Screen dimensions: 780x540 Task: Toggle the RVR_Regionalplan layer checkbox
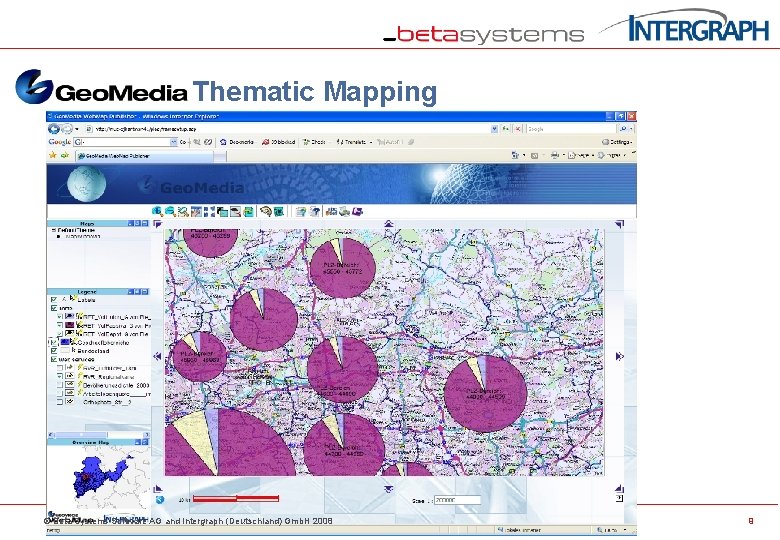[x=60, y=376]
